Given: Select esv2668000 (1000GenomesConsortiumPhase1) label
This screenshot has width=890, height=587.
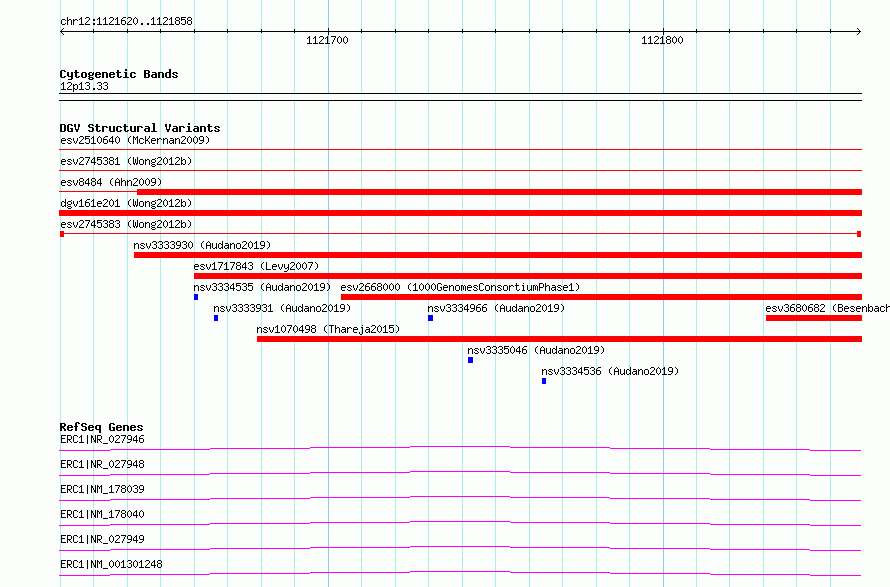Looking at the screenshot, I should pos(460,287).
